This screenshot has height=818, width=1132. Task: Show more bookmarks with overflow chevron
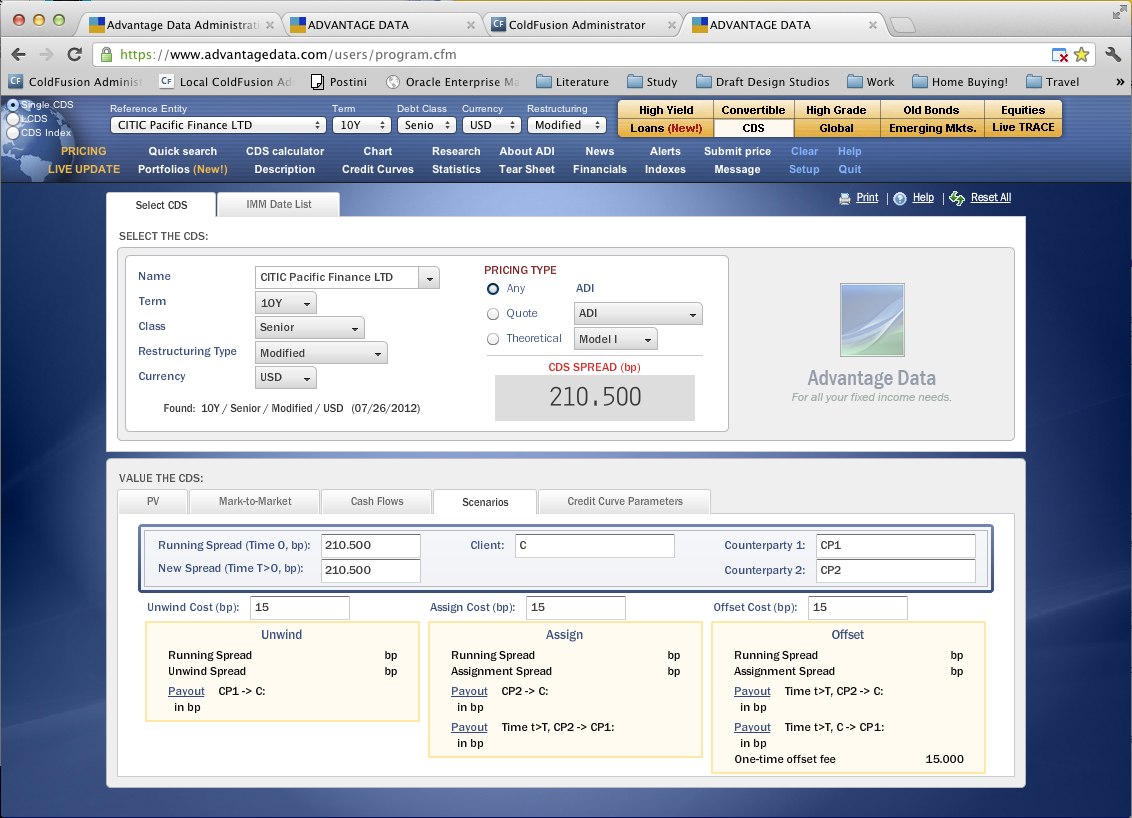pos(1120,82)
